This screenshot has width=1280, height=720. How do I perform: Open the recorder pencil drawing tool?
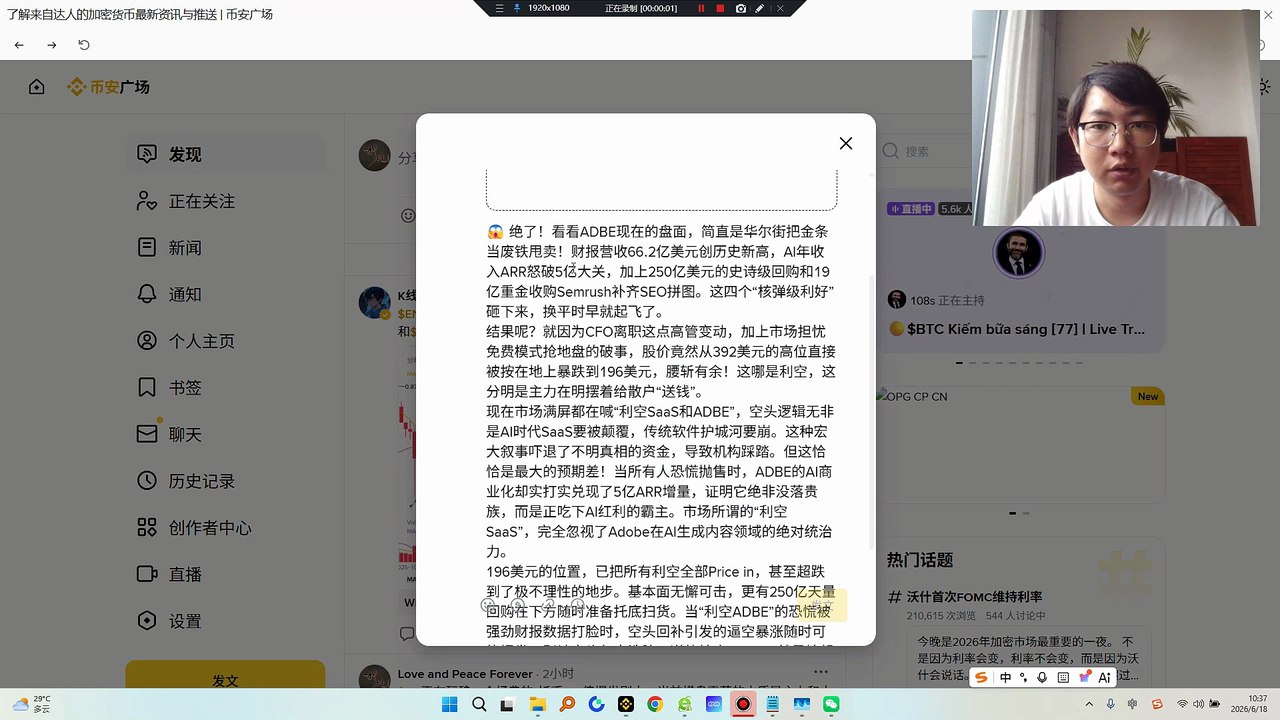click(x=760, y=8)
